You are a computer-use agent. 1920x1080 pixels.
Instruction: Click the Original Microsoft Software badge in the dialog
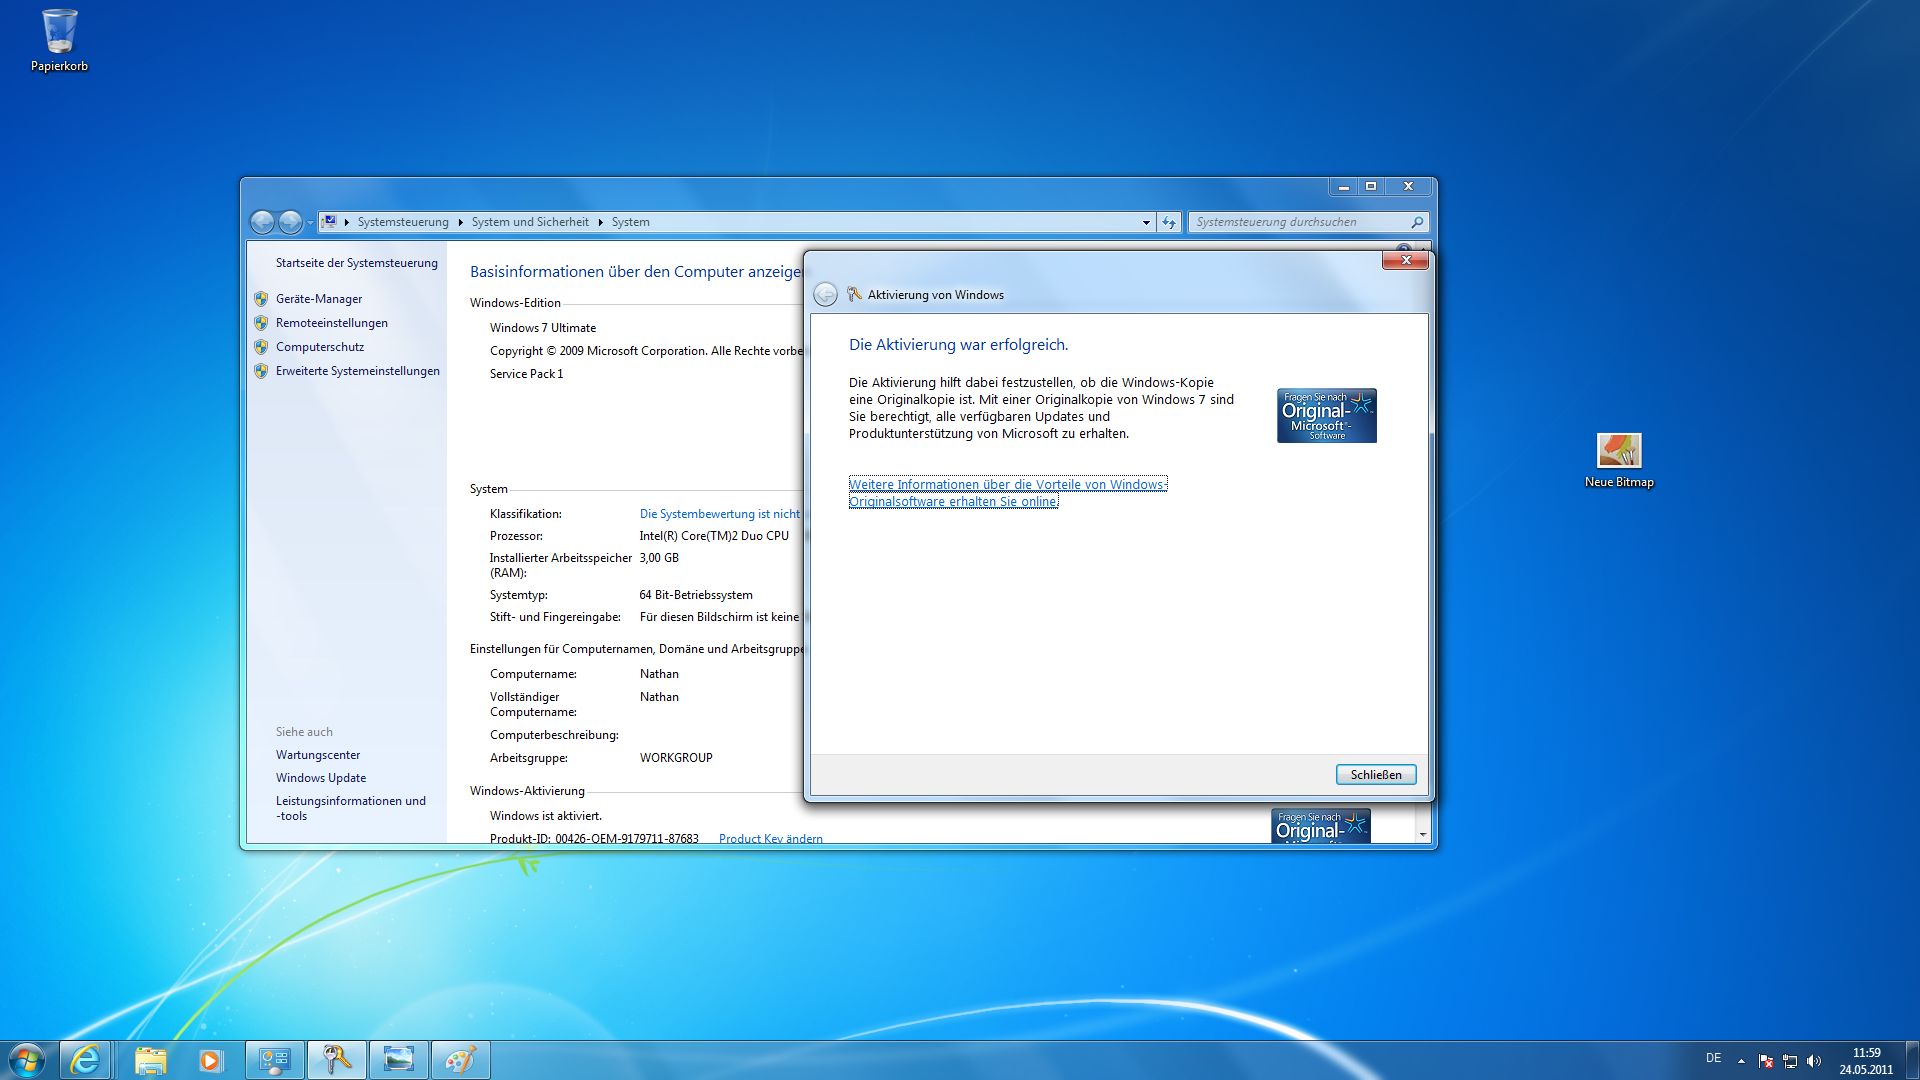click(x=1326, y=415)
